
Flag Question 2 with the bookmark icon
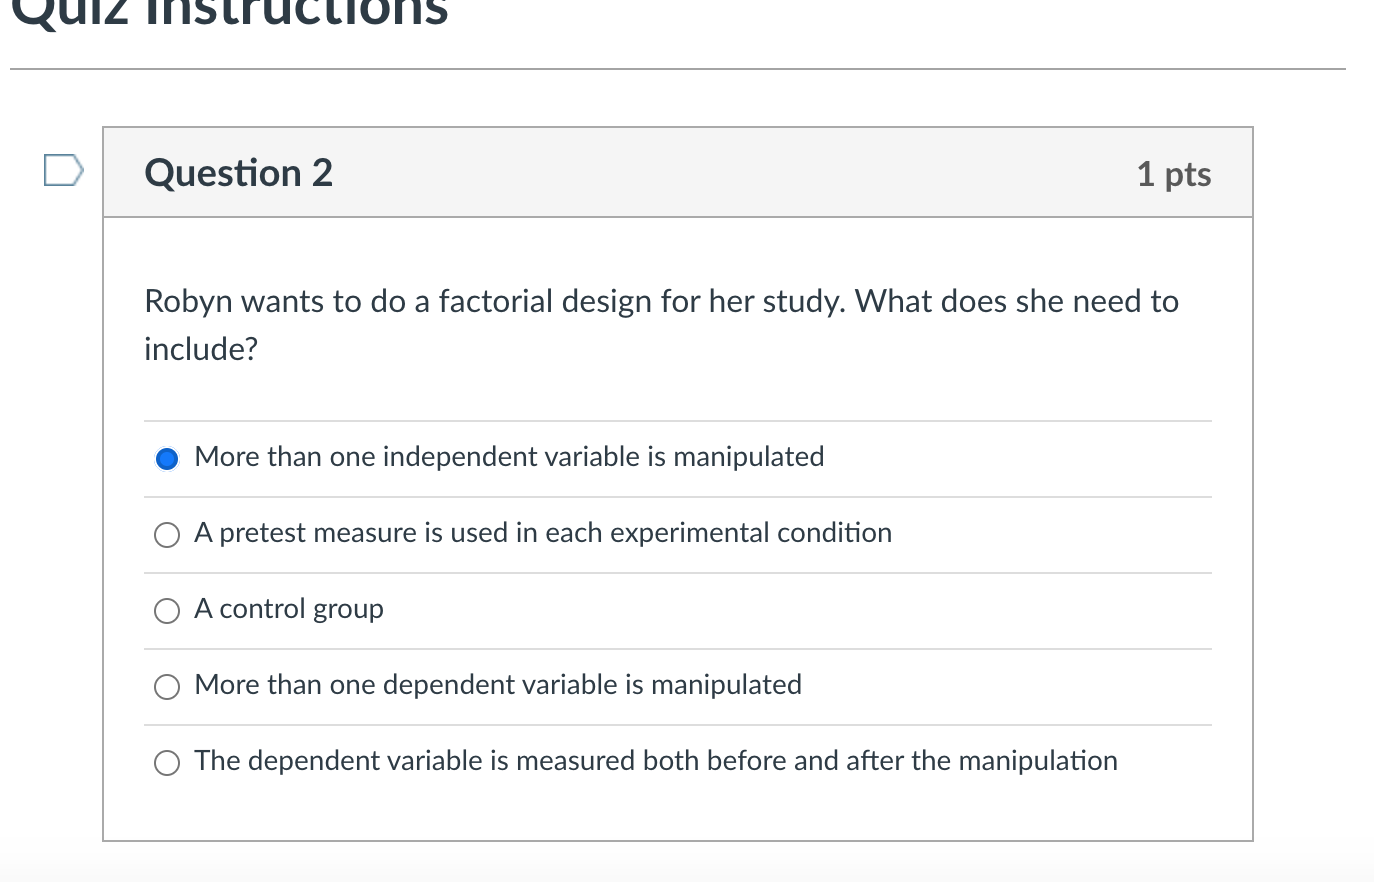click(x=63, y=170)
